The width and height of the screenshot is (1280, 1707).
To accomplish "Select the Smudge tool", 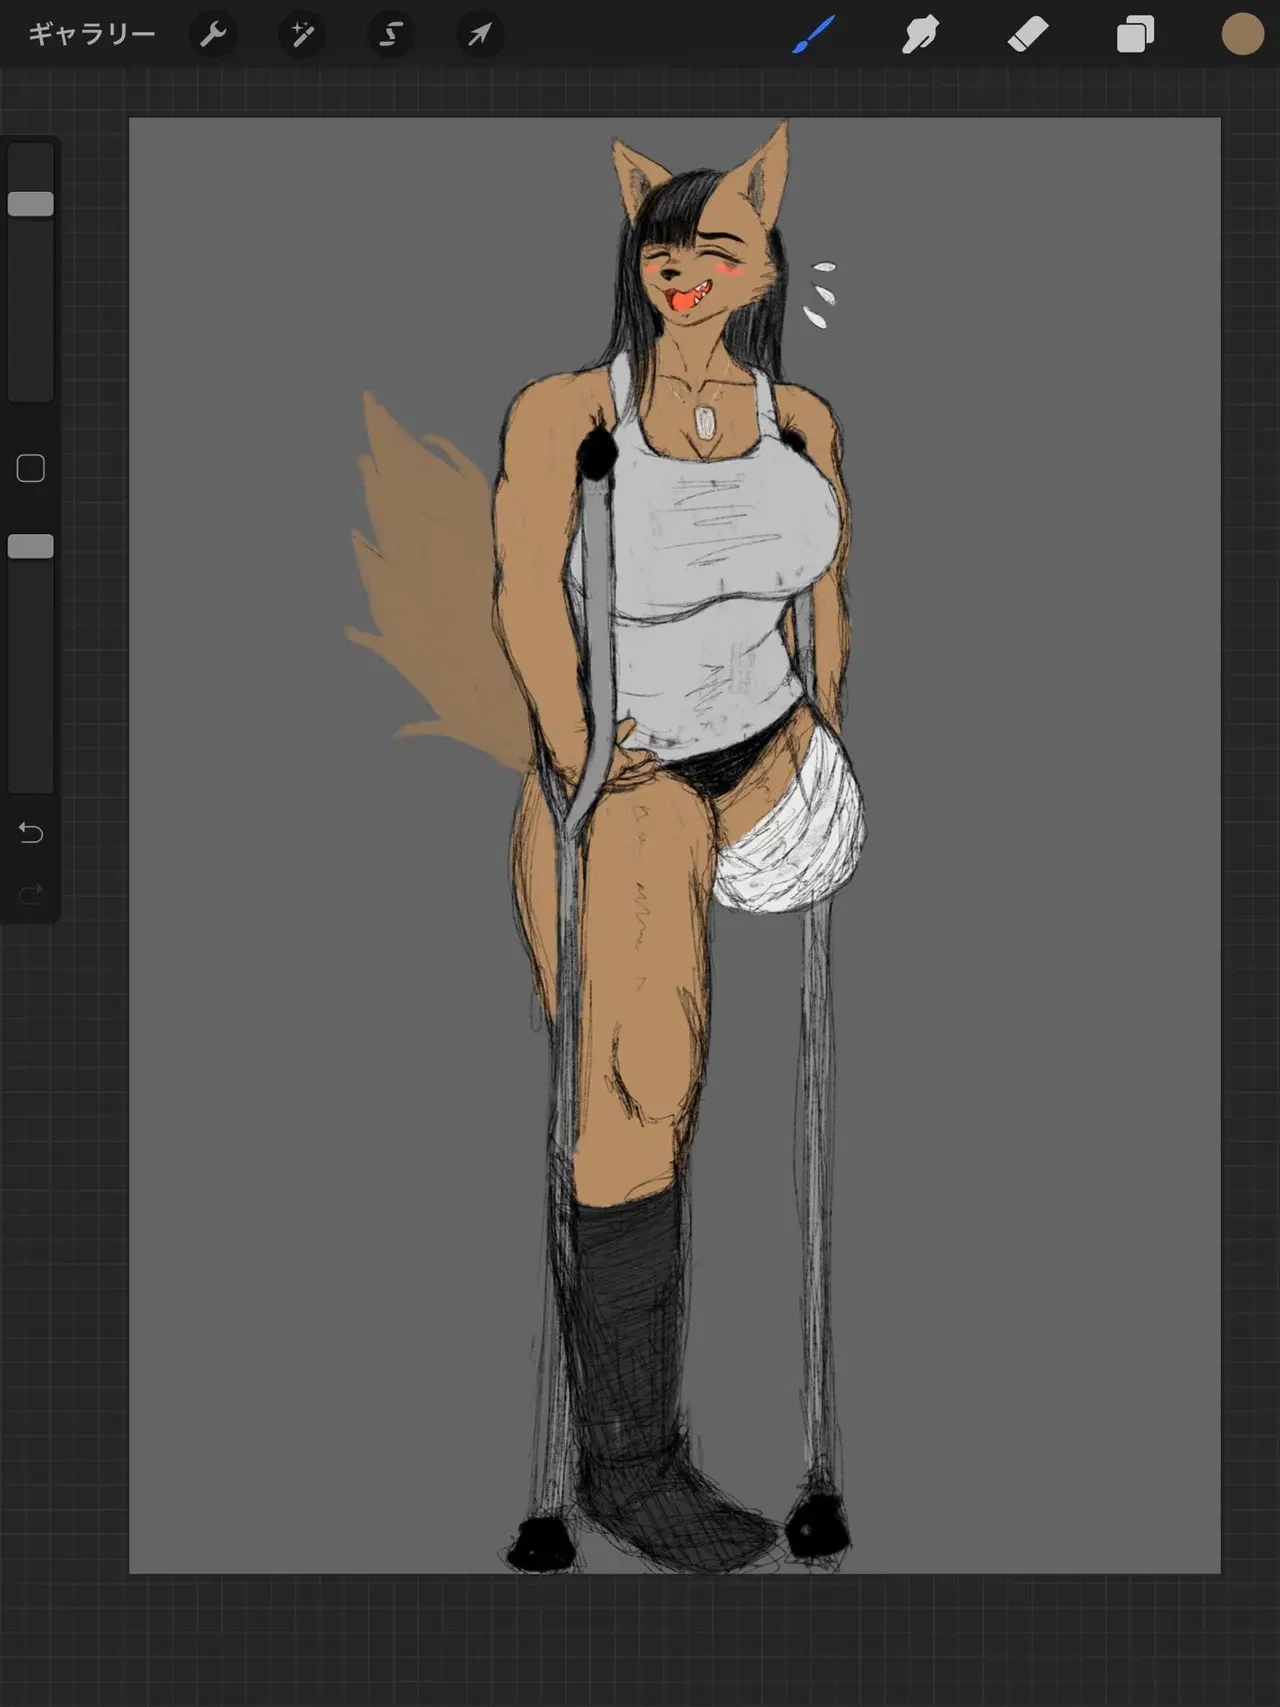I will click(x=920, y=35).
